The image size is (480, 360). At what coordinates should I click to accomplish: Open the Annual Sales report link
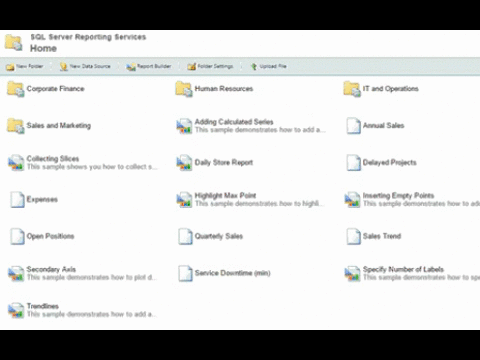(383, 126)
